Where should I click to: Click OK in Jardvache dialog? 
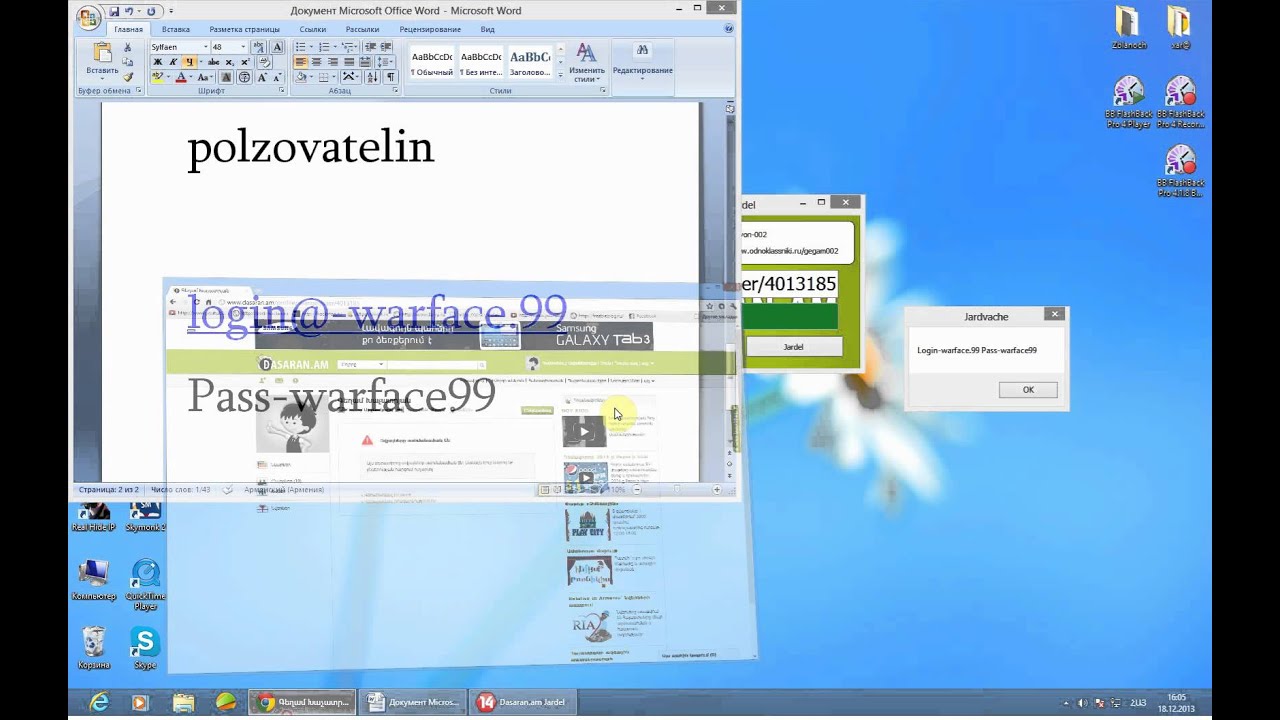1028,390
